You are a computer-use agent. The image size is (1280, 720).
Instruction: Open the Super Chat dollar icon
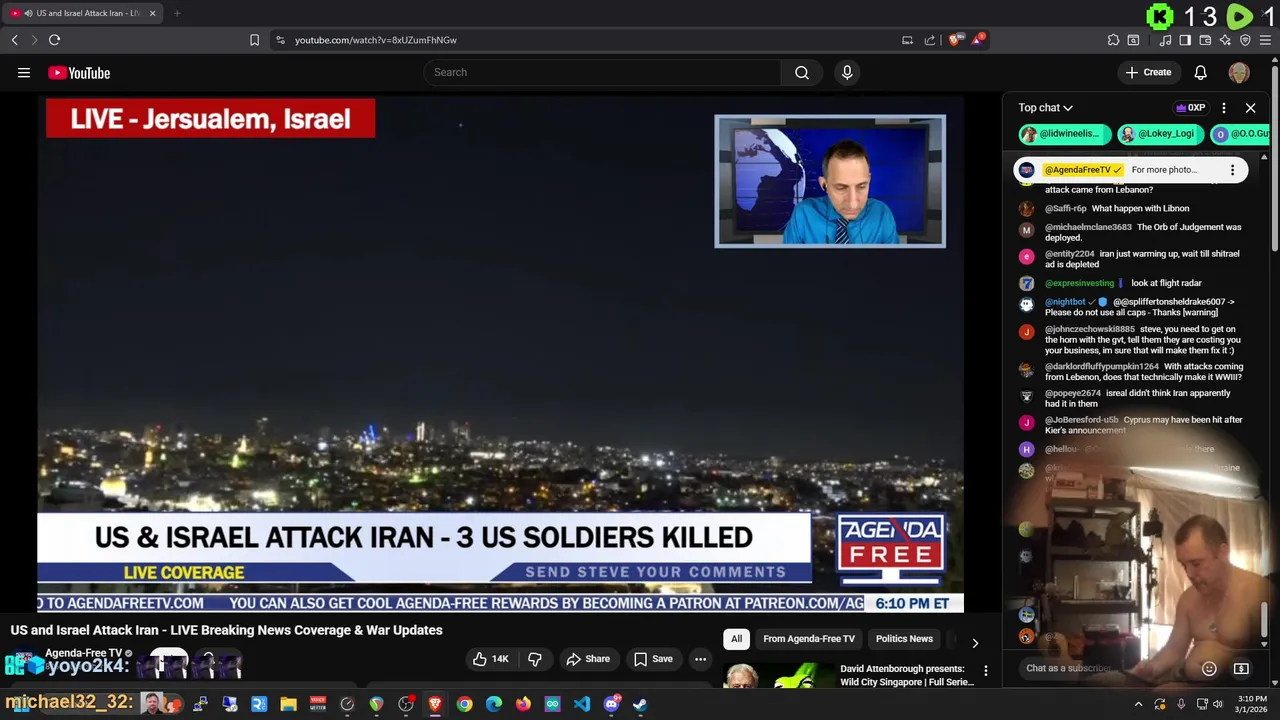(x=1242, y=668)
